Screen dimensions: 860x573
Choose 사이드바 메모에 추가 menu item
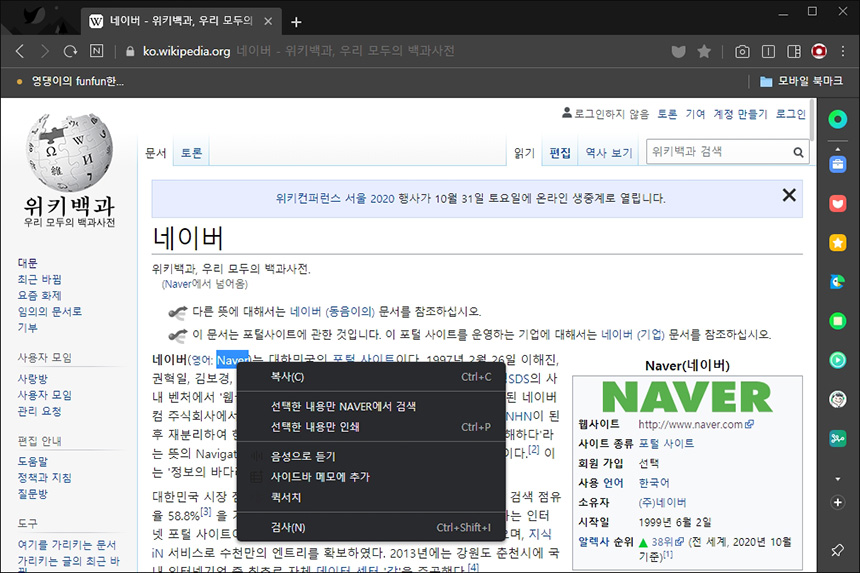pyautogui.click(x=371, y=477)
